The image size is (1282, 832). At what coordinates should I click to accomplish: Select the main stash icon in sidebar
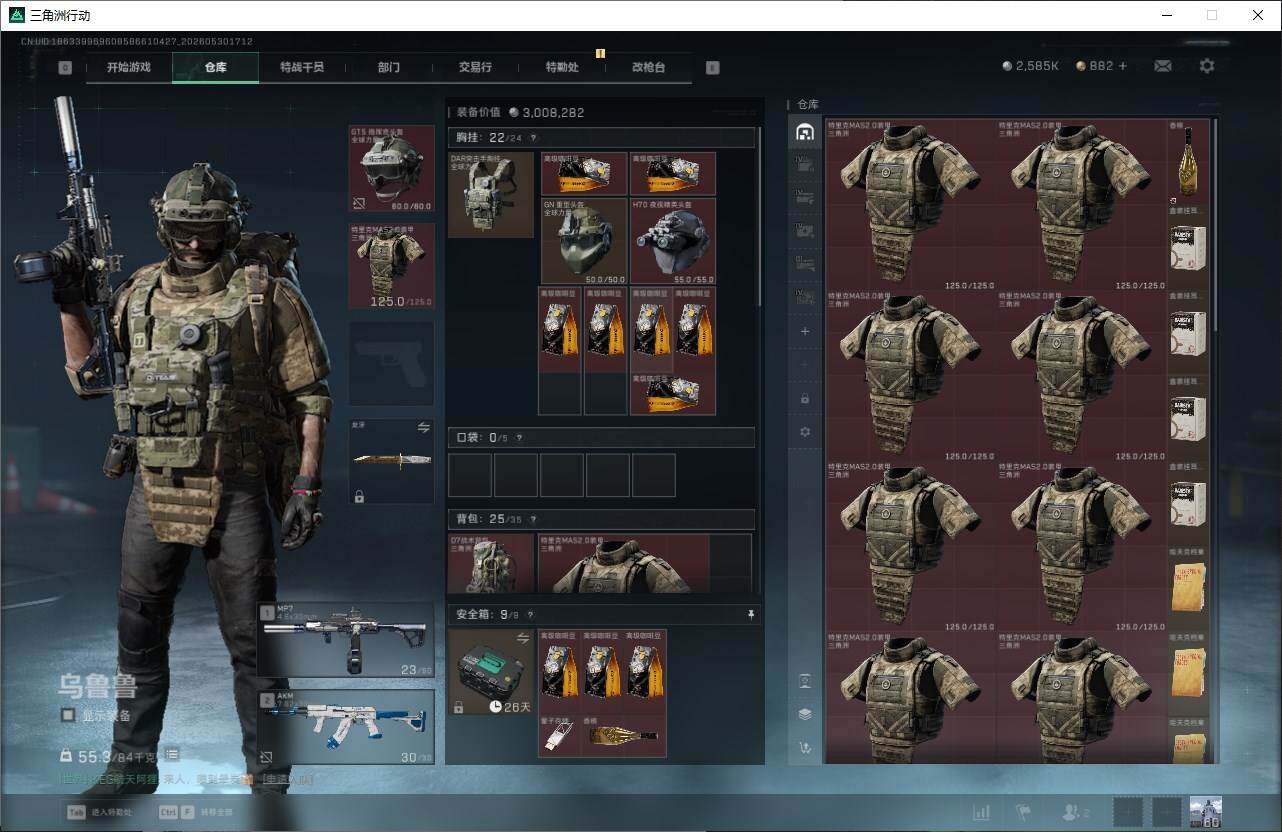pyautogui.click(x=805, y=132)
